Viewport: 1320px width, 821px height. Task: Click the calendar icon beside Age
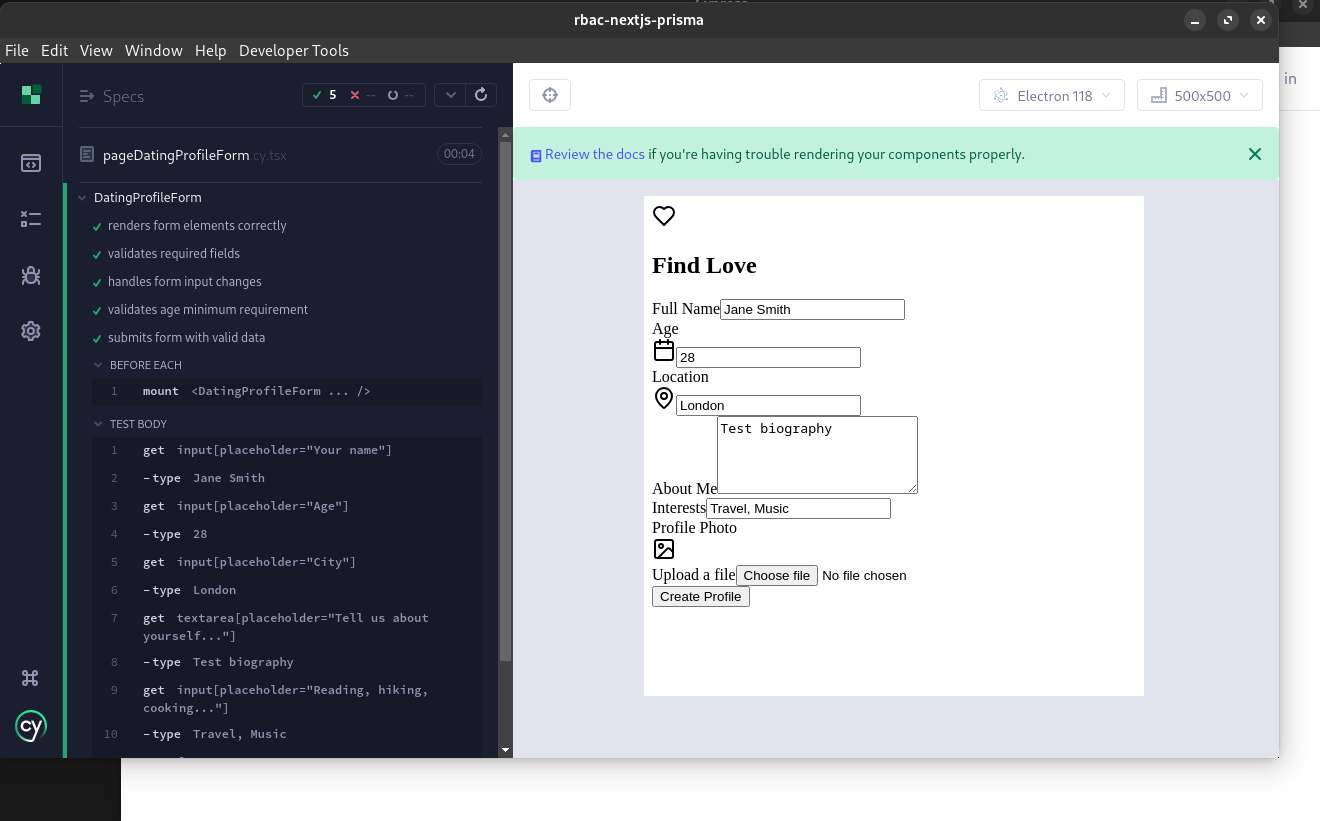tap(664, 350)
